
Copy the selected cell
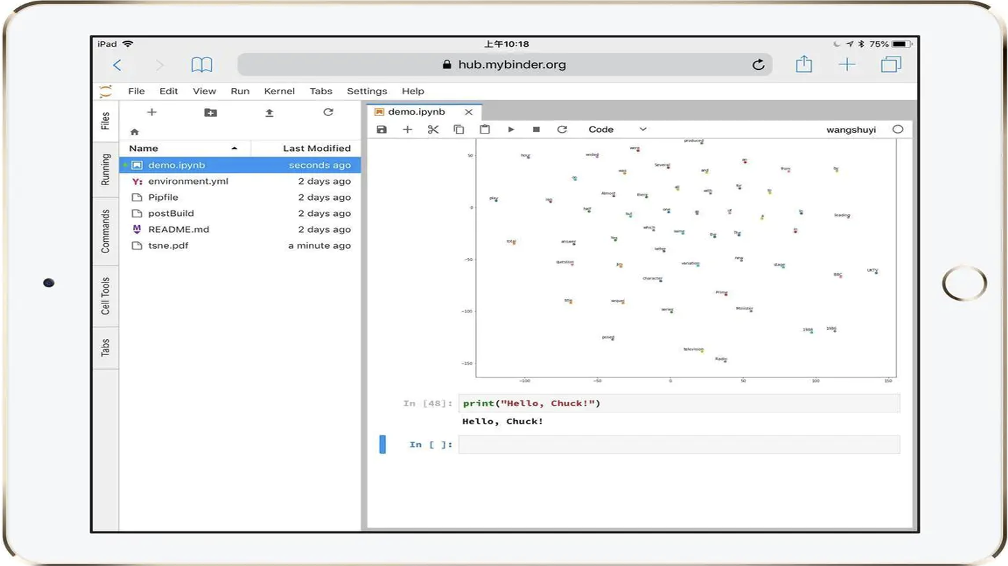pyautogui.click(x=459, y=129)
